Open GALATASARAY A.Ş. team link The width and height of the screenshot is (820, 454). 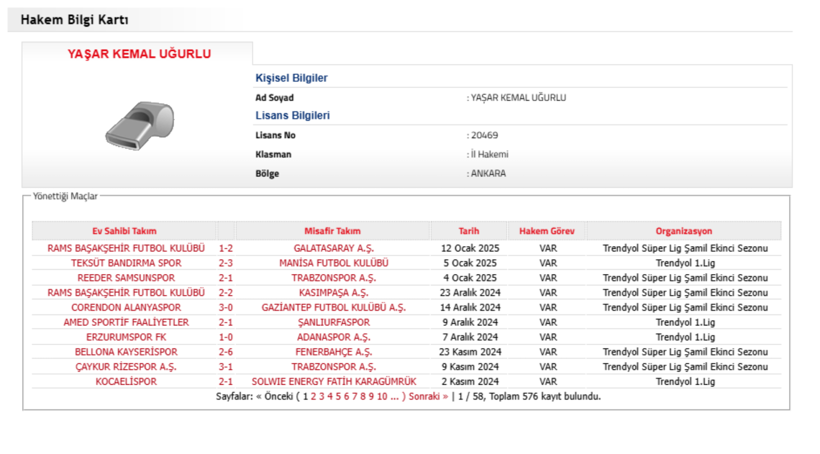point(333,248)
